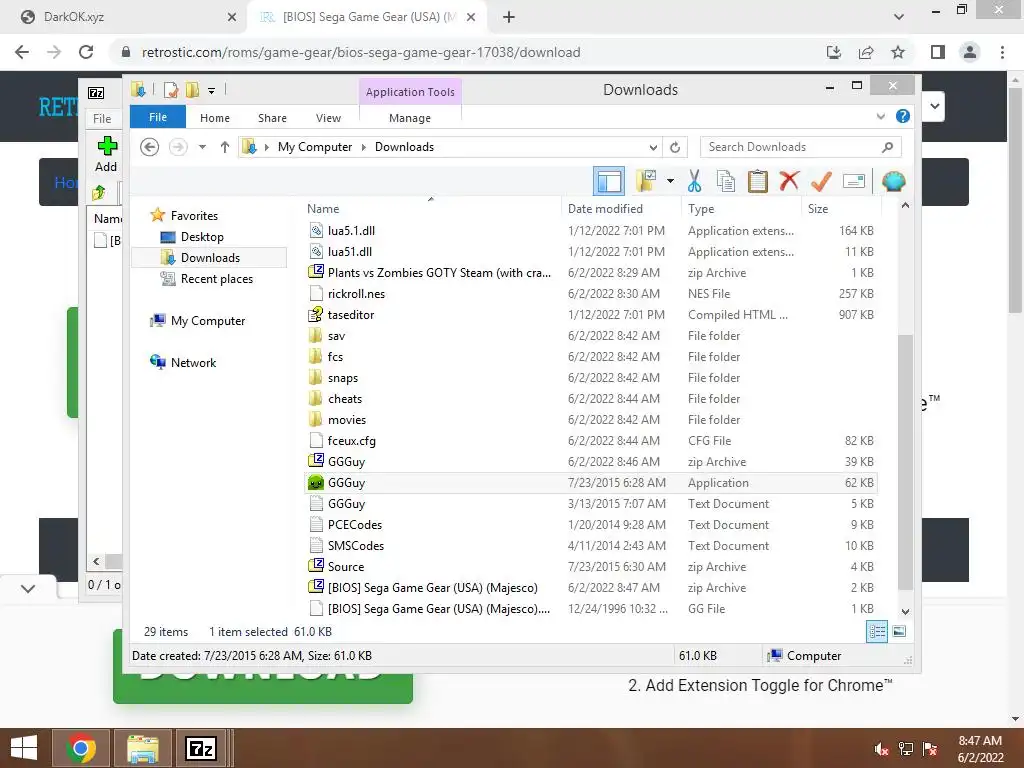This screenshot has width=1024, height=768.
Task: Click the Application Tools contextual tab
Action: pos(410,92)
